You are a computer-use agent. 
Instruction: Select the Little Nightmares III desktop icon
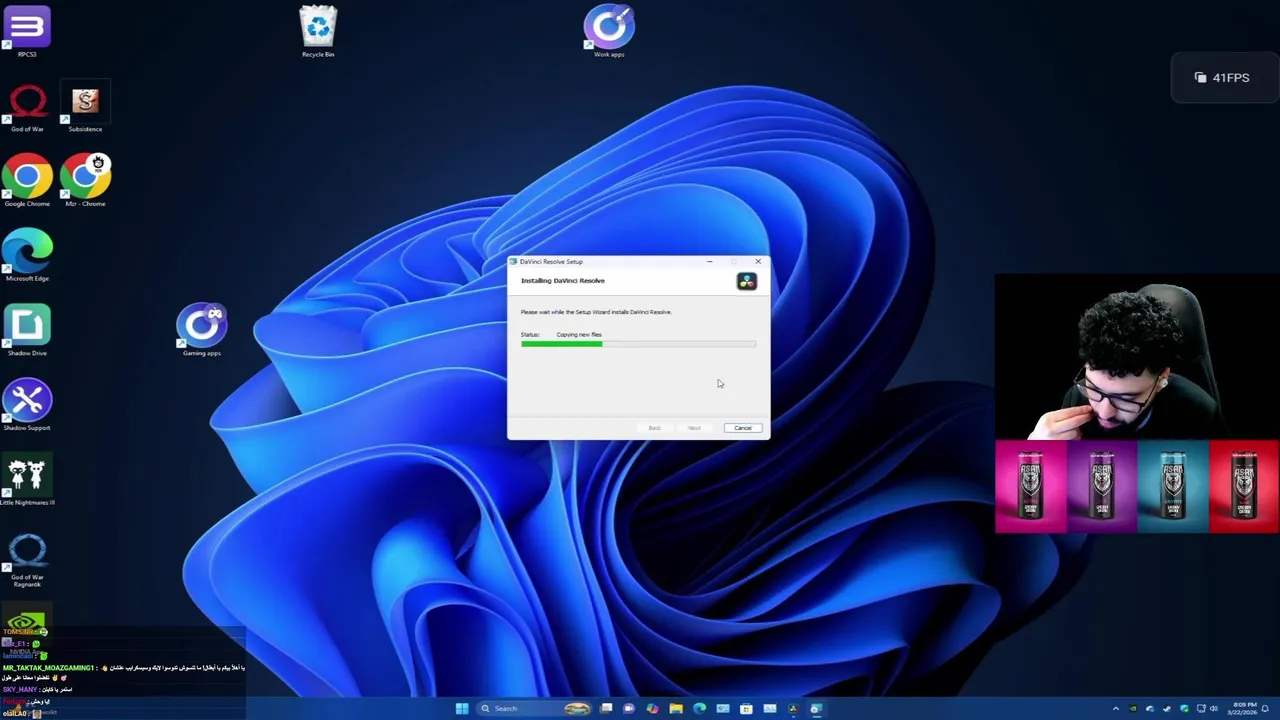tap(27, 480)
